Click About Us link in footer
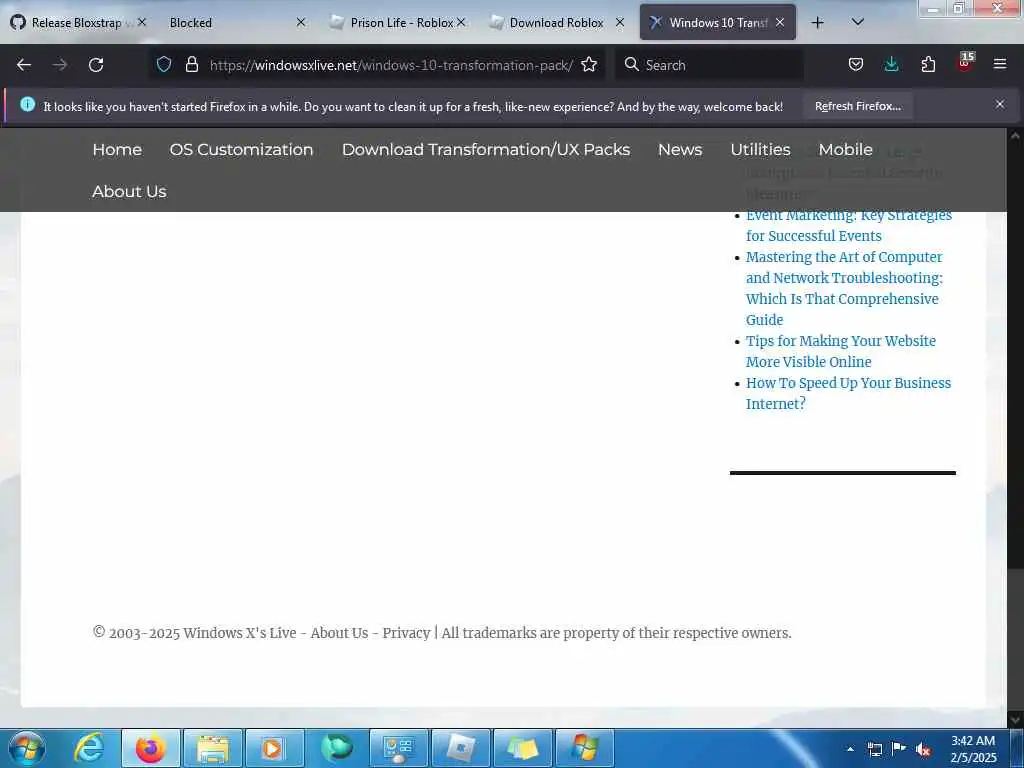1024x768 pixels. (339, 633)
